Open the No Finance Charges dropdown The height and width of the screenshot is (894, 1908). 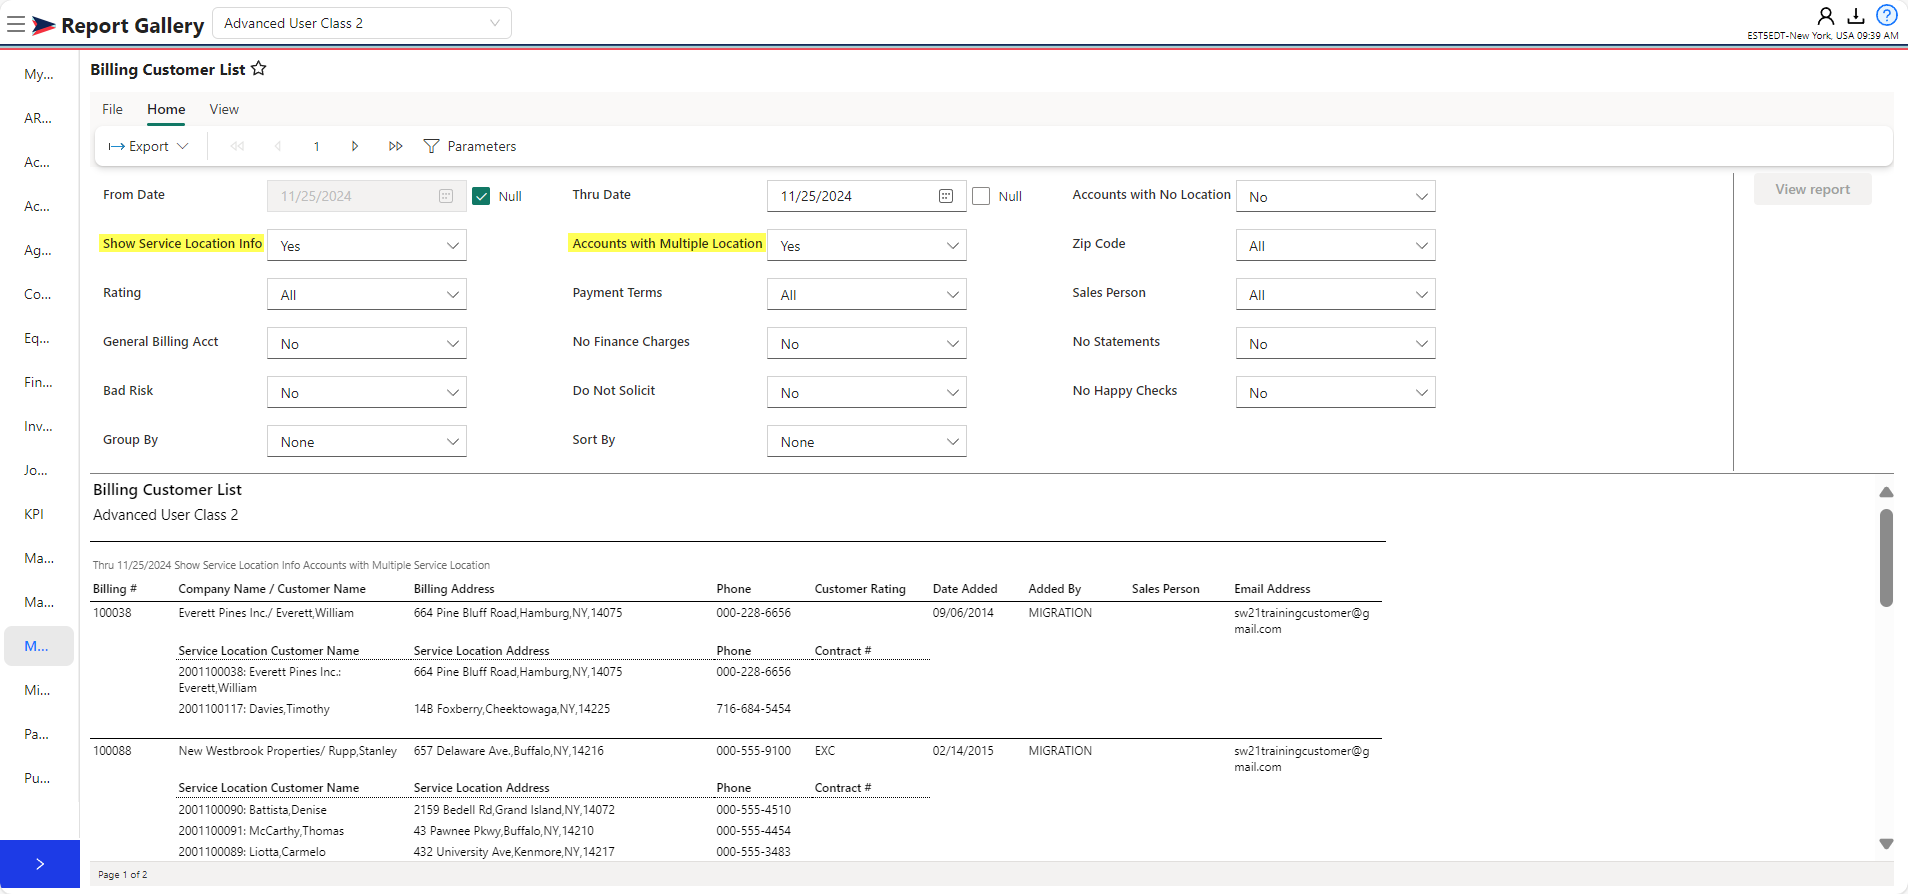click(x=867, y=343)
